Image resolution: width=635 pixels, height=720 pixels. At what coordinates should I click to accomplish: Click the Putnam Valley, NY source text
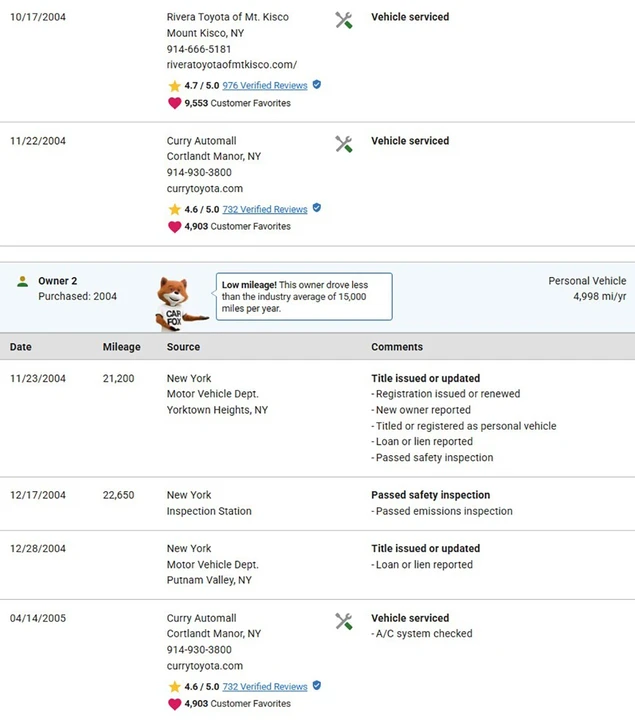click(x=209, y=580)
